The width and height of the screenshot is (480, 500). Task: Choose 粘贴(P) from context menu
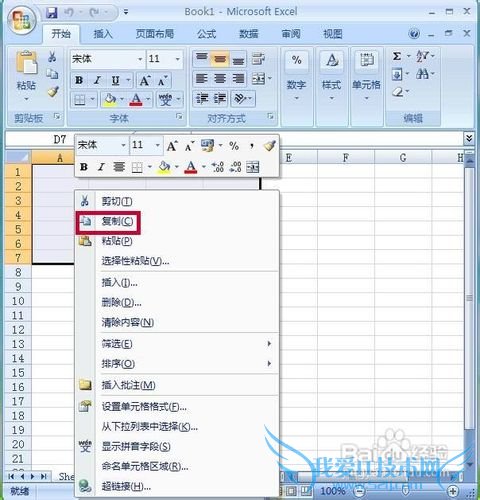[x=177, y=241]
